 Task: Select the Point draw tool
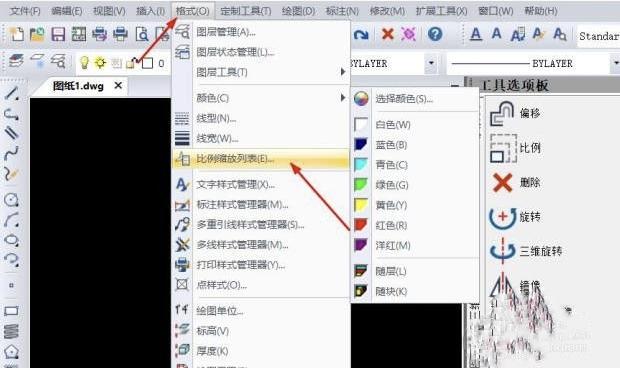(11, 285)
